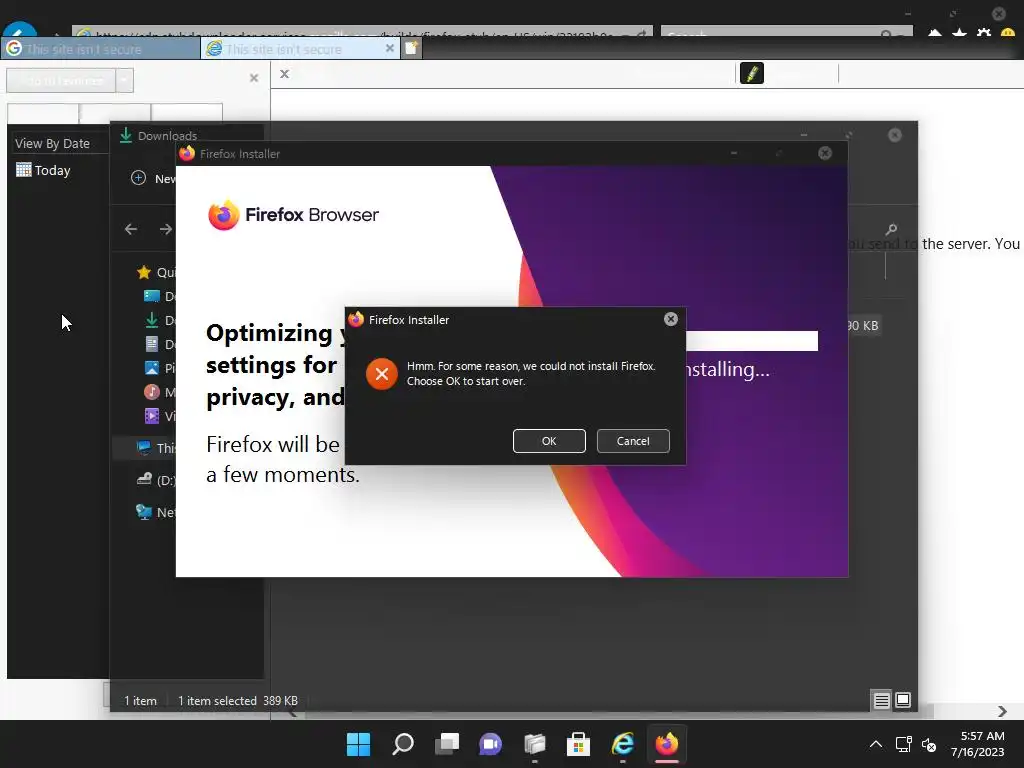1024x768 pixels.
Task: Click the browser search box
Action: pyautogui.click(x=787, y=31)
